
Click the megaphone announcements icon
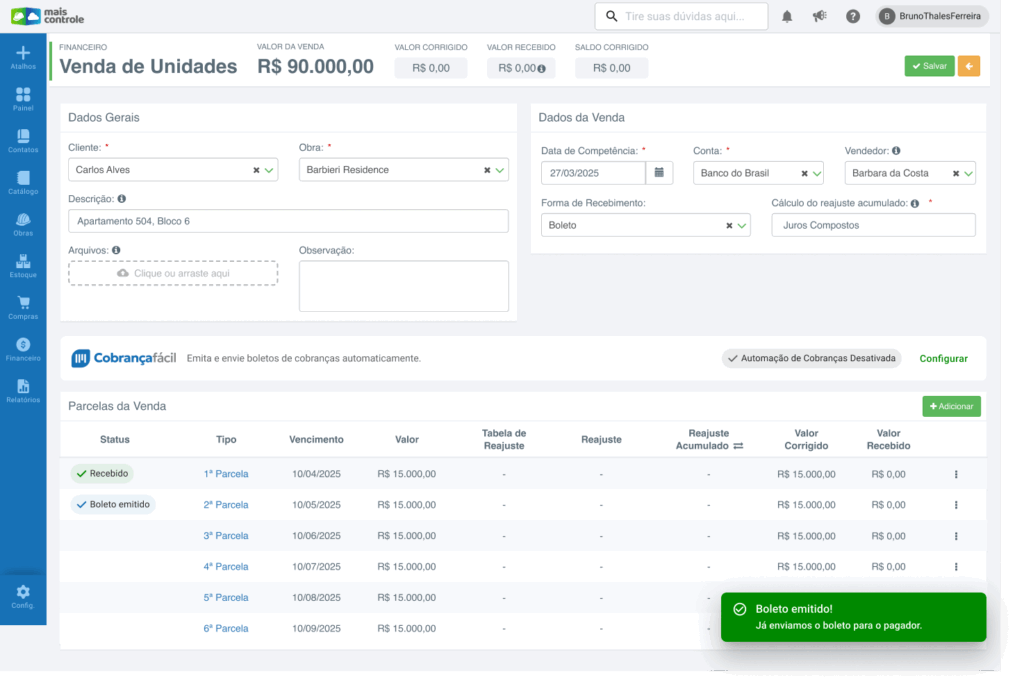coord(820,16)
